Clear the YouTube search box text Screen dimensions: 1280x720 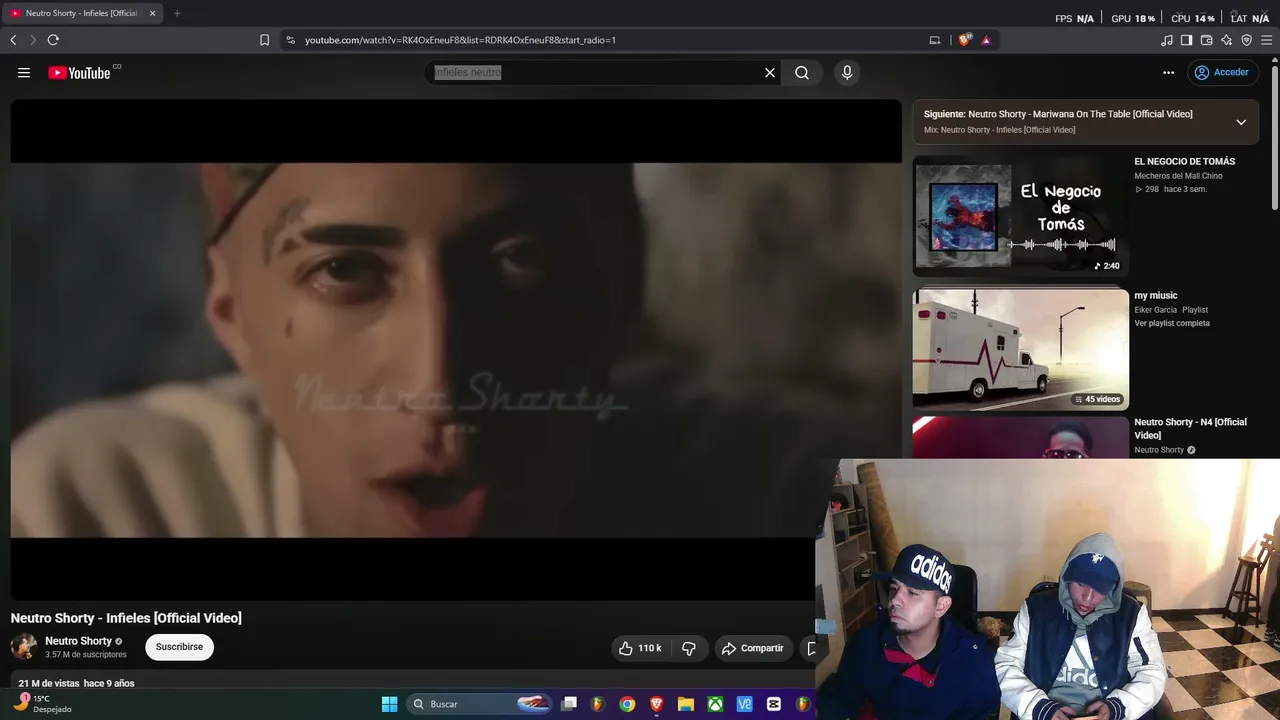click(x=770, y=72)
